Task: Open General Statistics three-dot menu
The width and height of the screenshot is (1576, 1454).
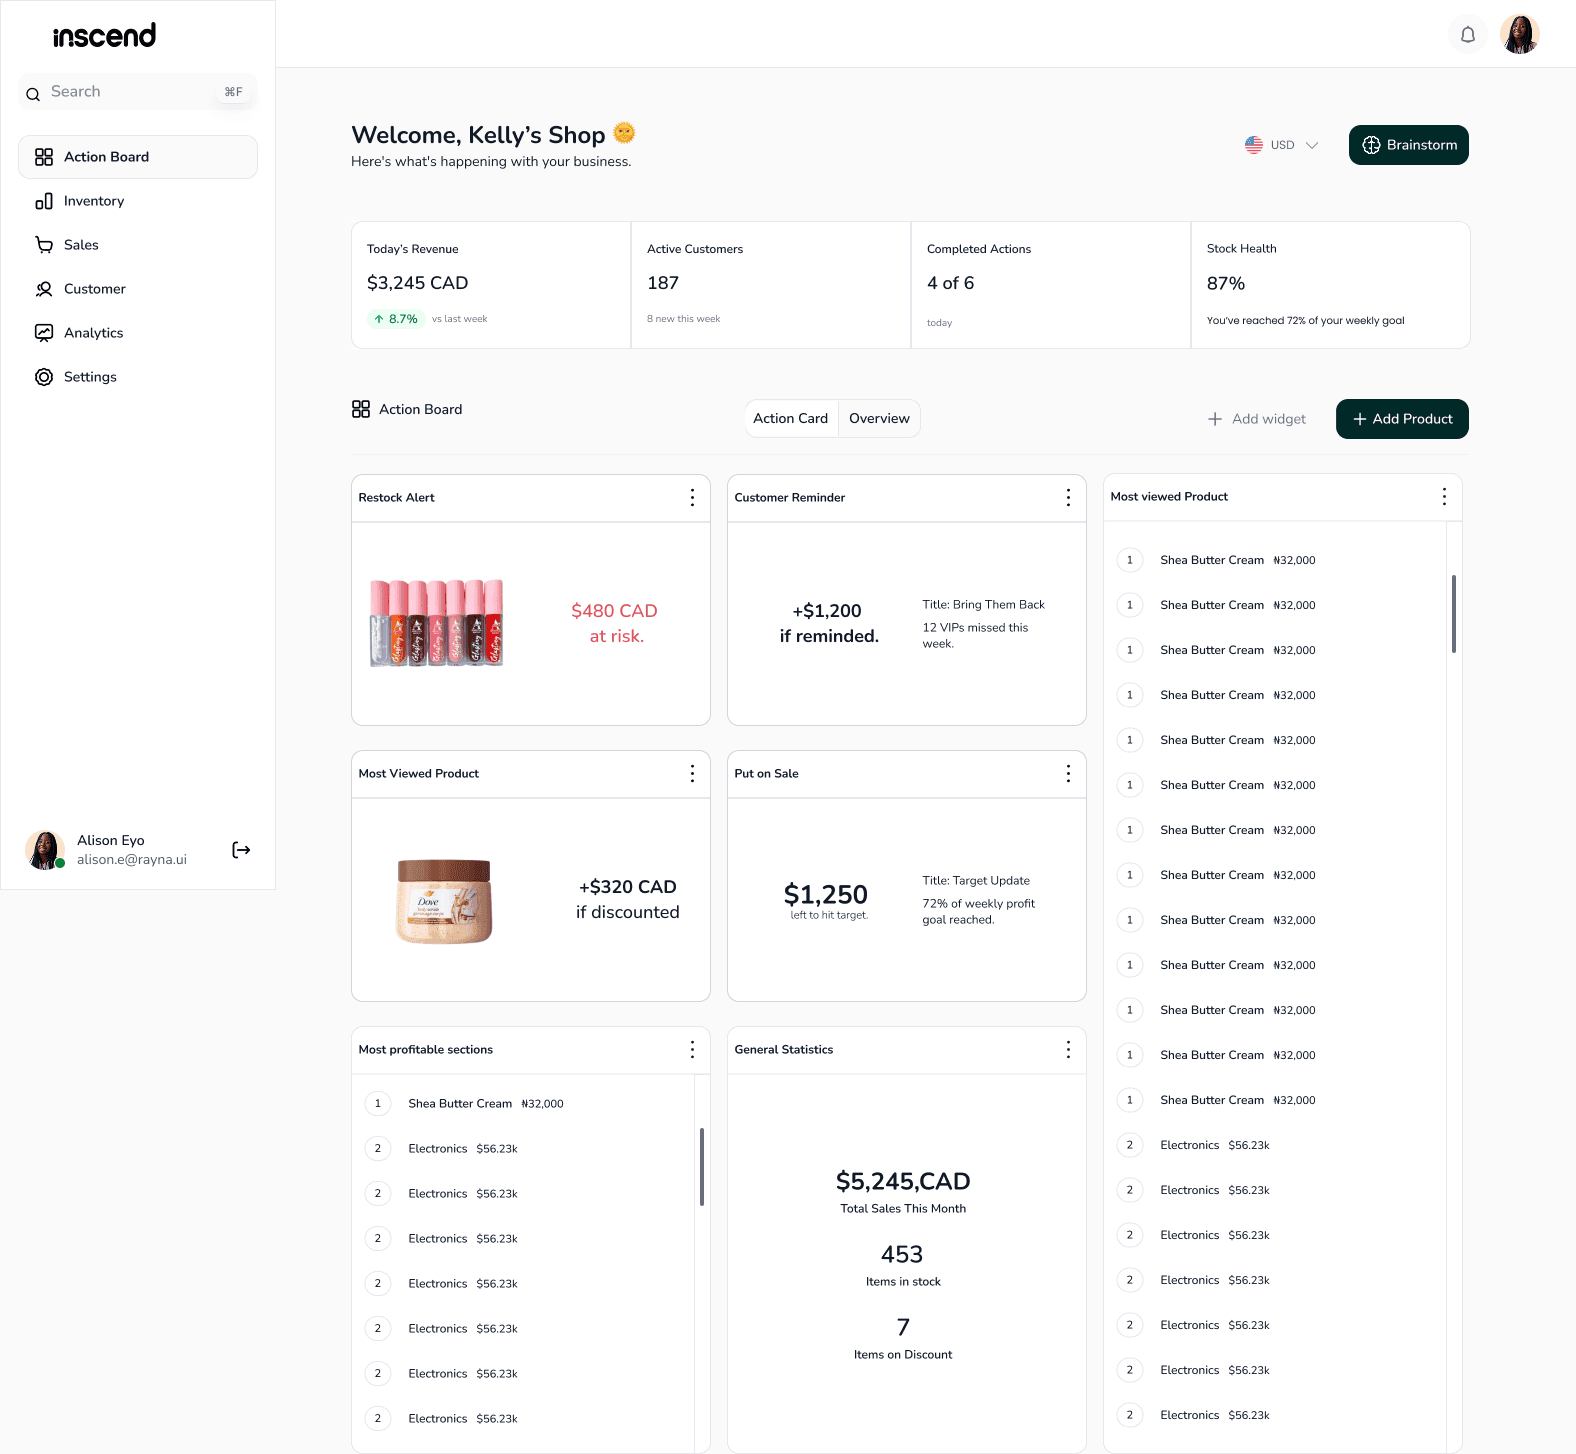Action: (1068, 1050)
